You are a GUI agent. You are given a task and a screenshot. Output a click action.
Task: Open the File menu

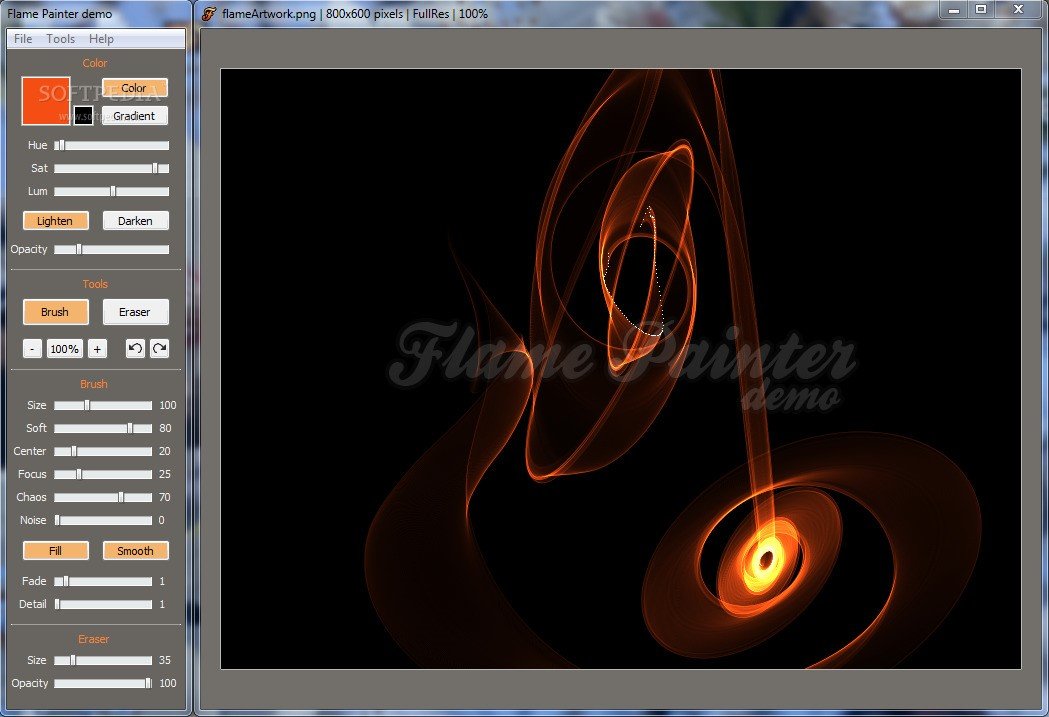point(23,39)
